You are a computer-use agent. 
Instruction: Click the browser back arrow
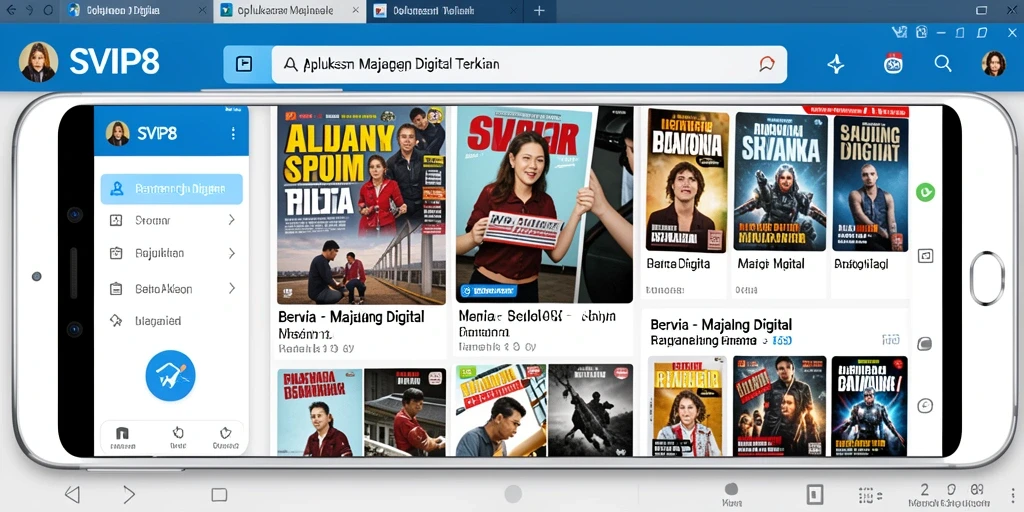pos(11,10)
